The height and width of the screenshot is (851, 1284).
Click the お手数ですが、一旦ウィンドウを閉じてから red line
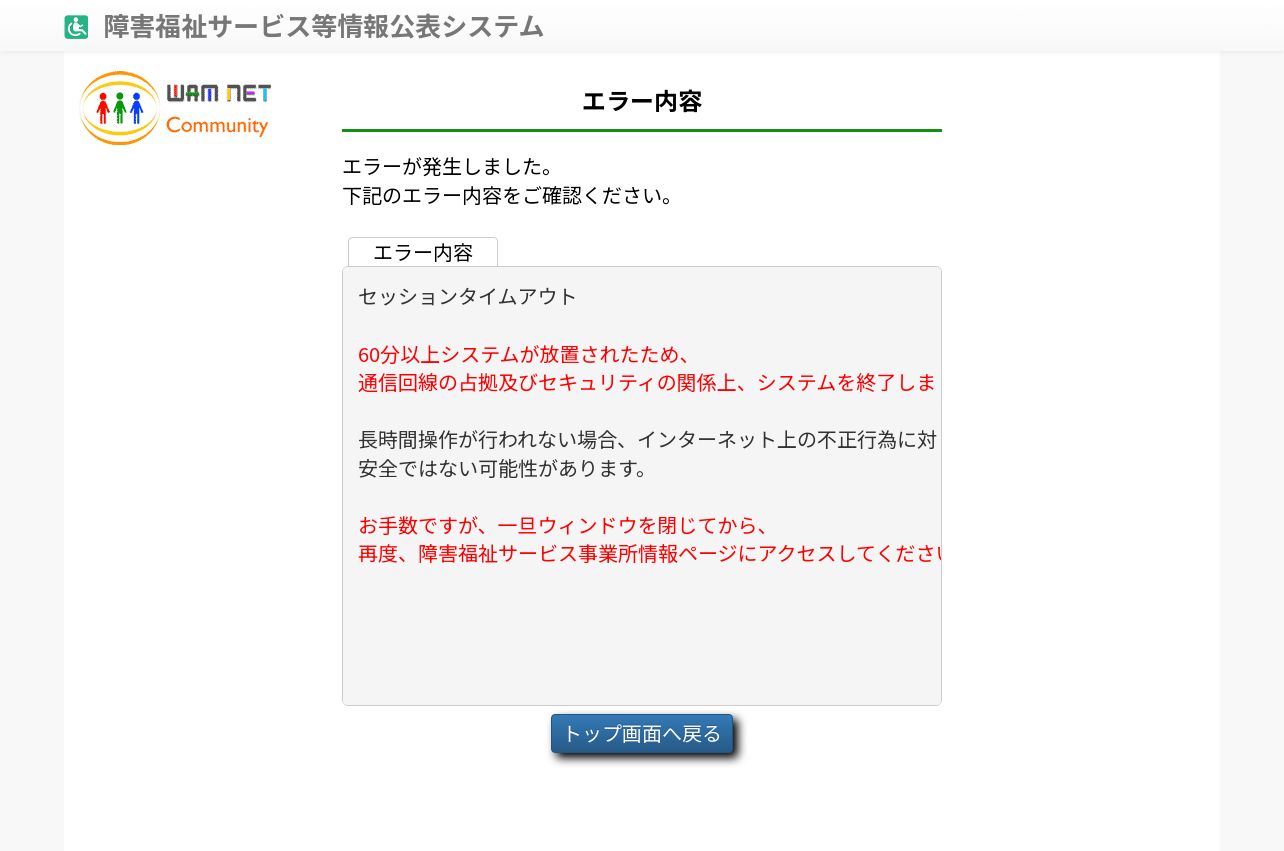click(564, 526)
